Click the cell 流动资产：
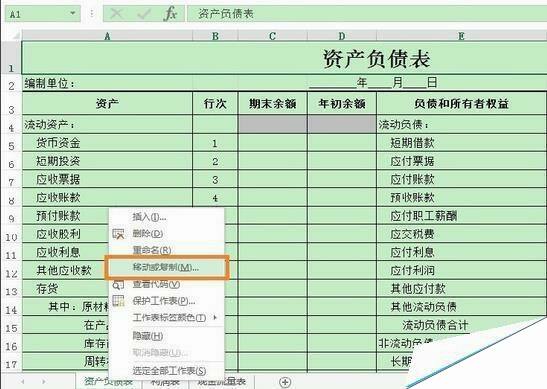The width and height of the screenshot is (547, 389). (107, 125)
